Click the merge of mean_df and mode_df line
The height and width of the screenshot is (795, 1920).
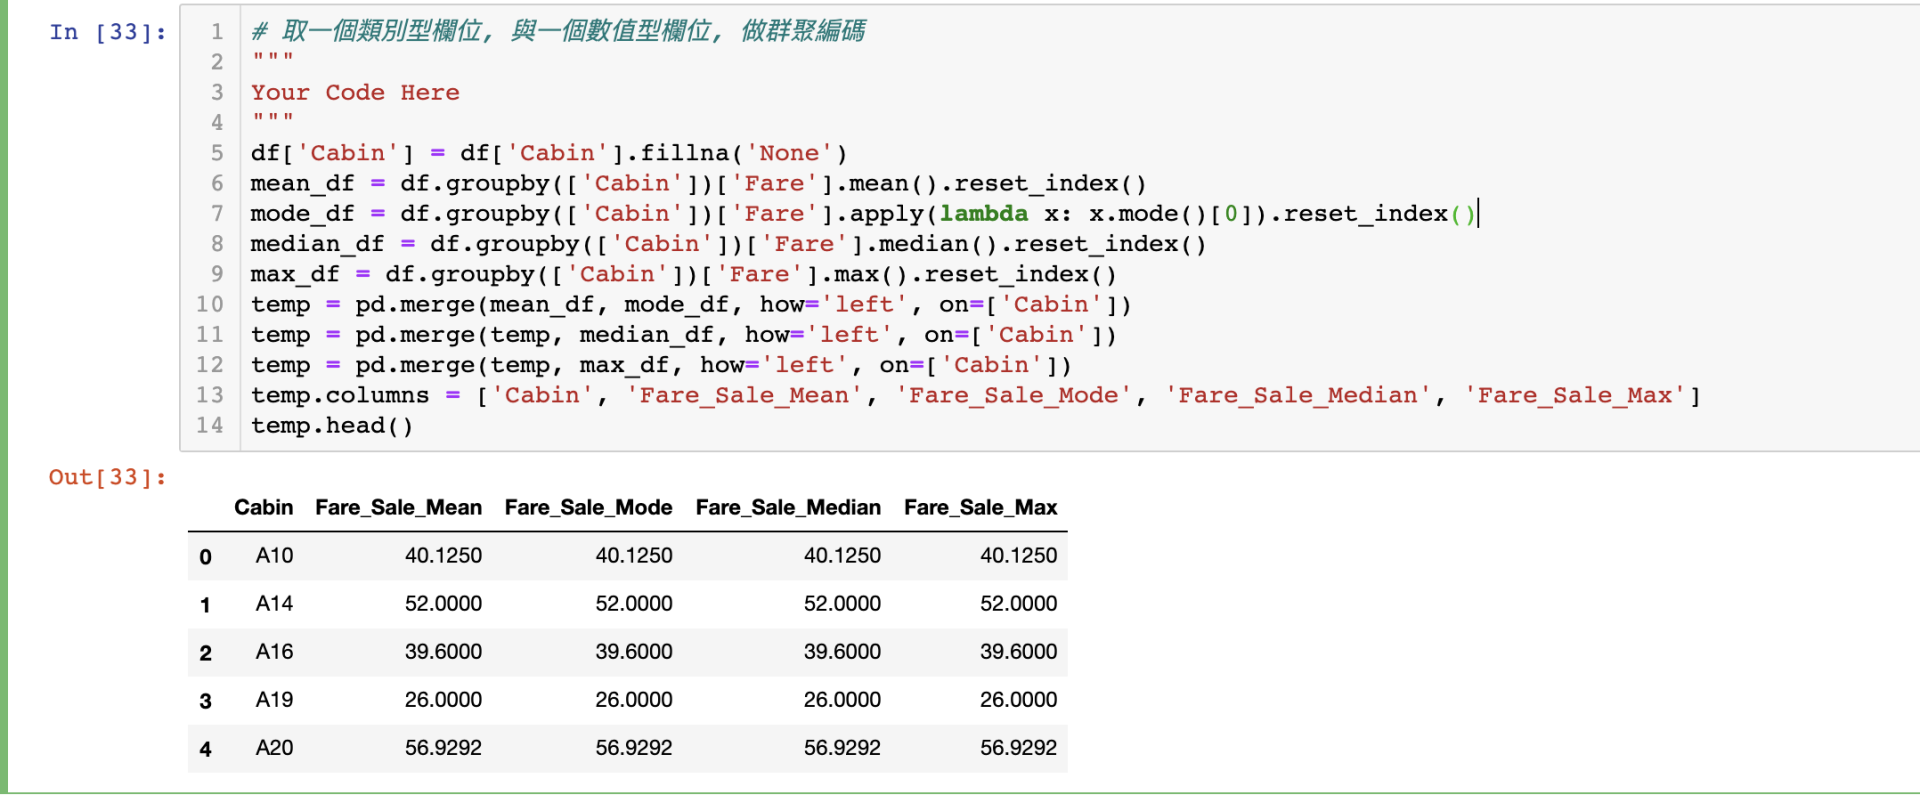691,305
